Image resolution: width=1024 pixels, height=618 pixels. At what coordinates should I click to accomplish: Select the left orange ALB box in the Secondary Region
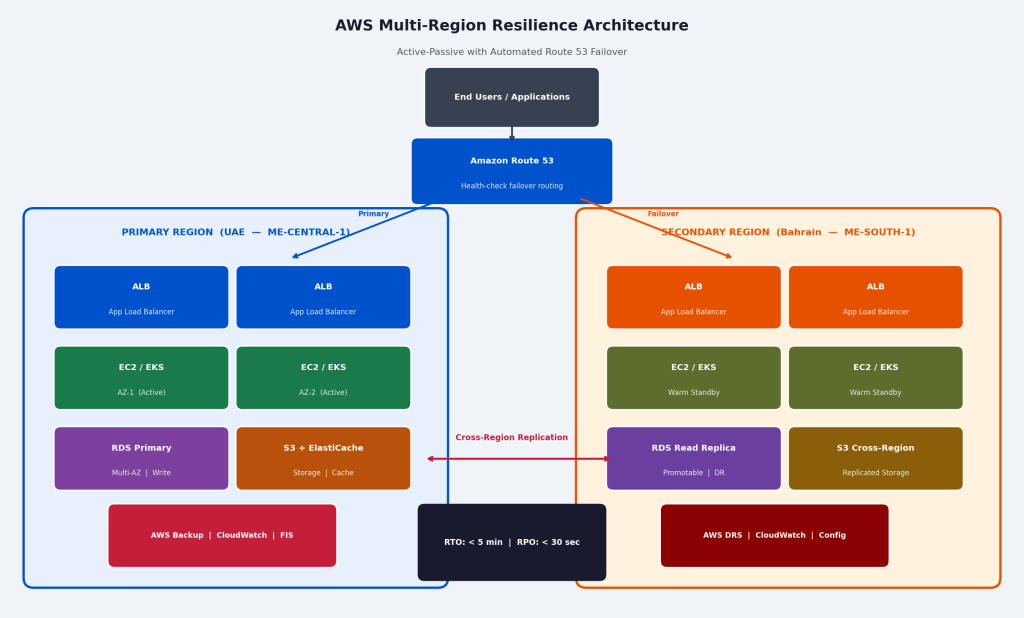694,297
